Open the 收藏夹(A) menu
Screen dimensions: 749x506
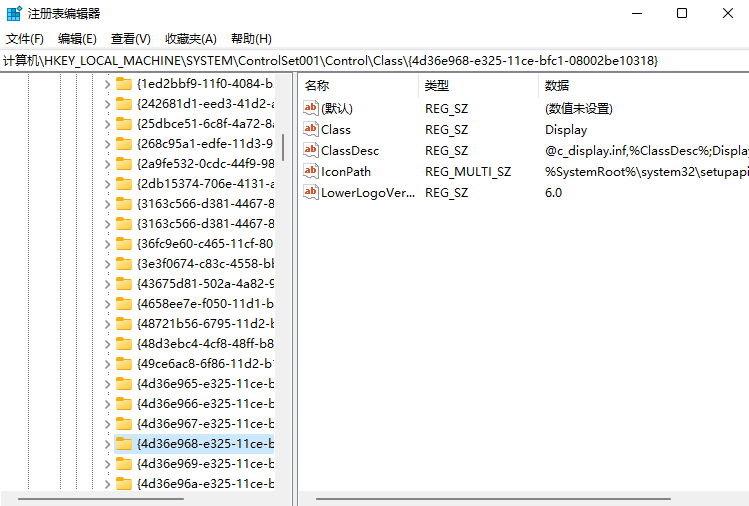tap(191, 39)
